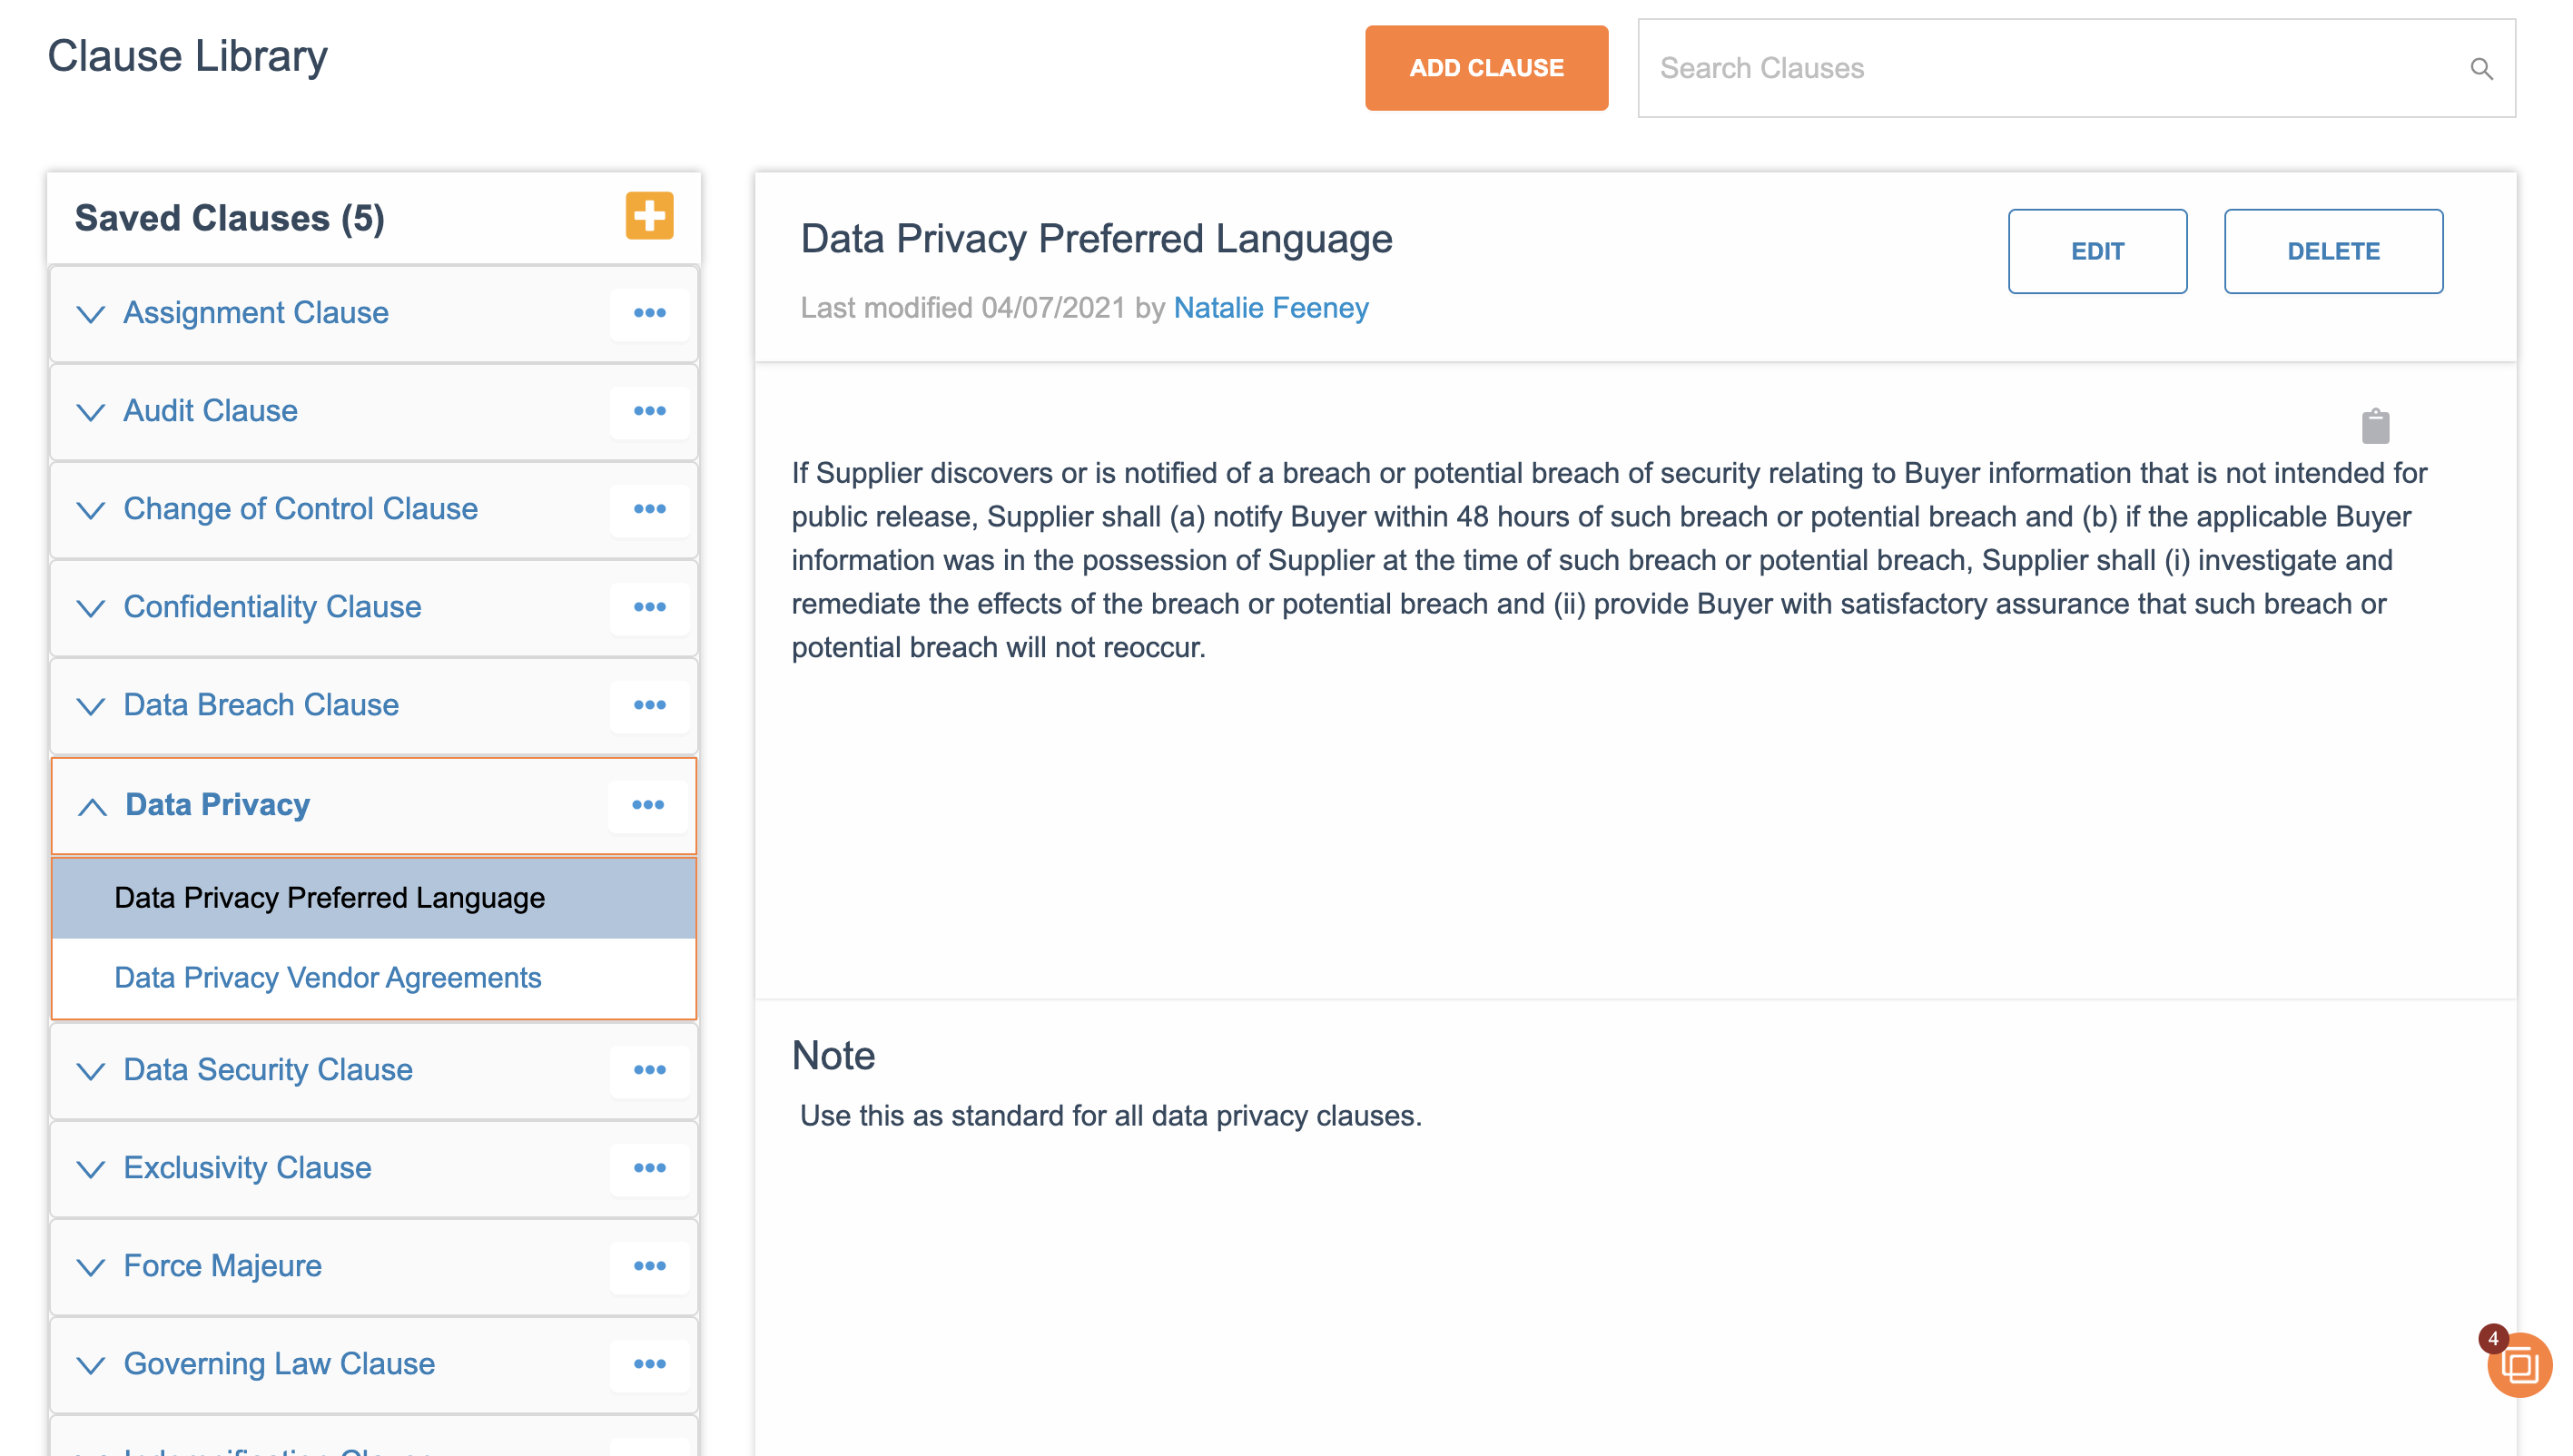This screenshot has width=2573, height=1456.
Task: Open Natalie Feeney's profile link
Action: point(1271,308)
